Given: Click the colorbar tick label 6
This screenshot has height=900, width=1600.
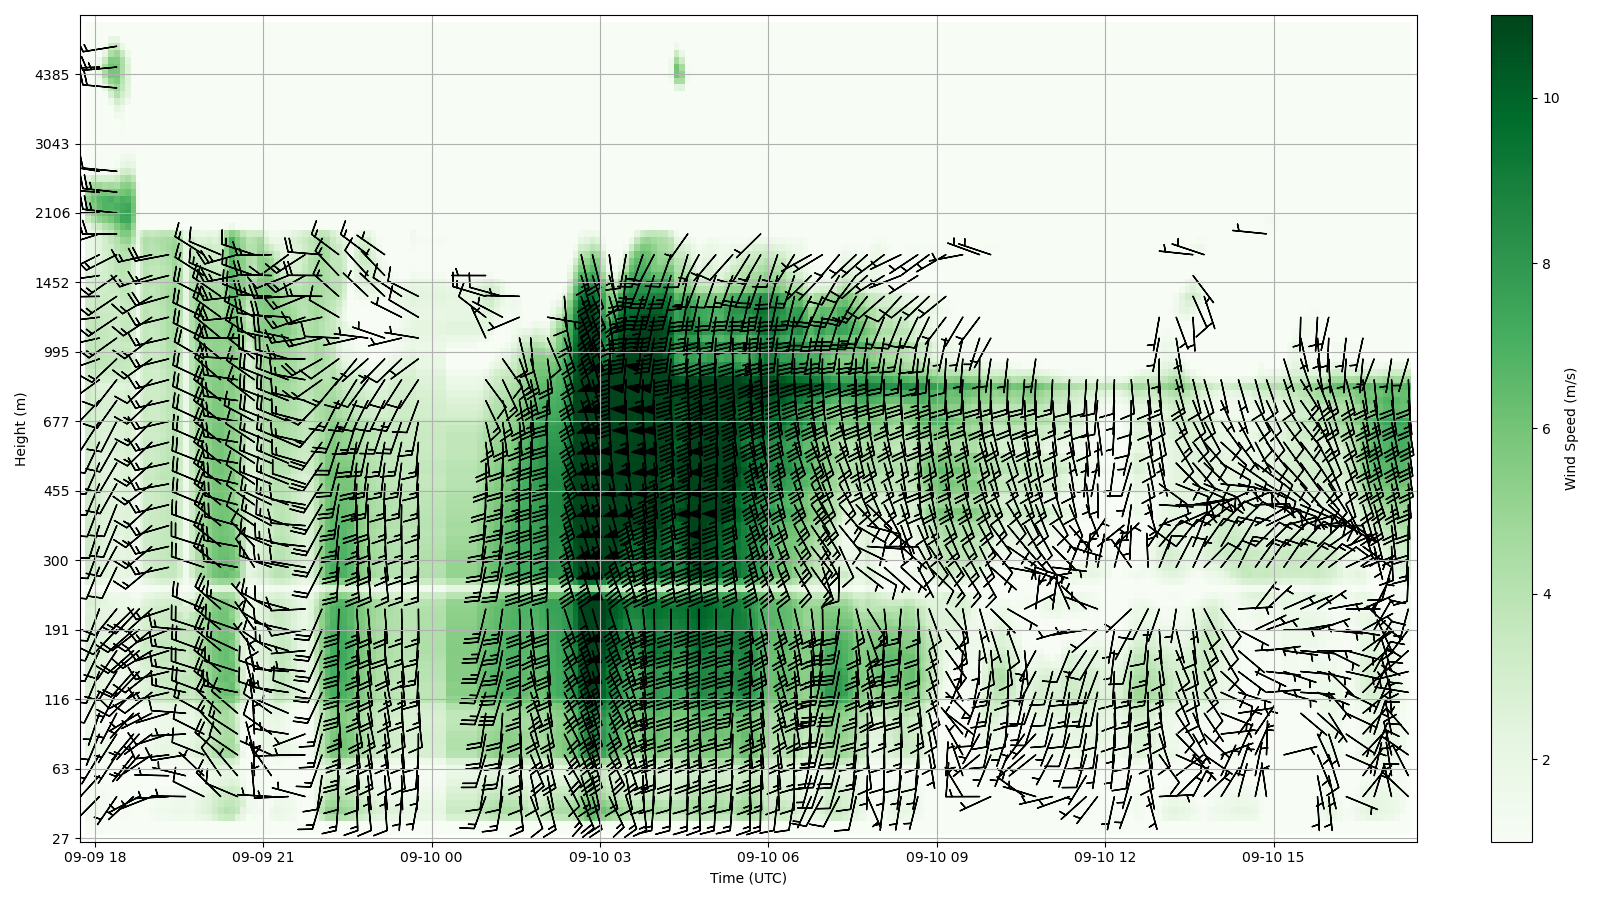Looking at the screenshot, I should pyautogui.click(x=1547, y=429).
